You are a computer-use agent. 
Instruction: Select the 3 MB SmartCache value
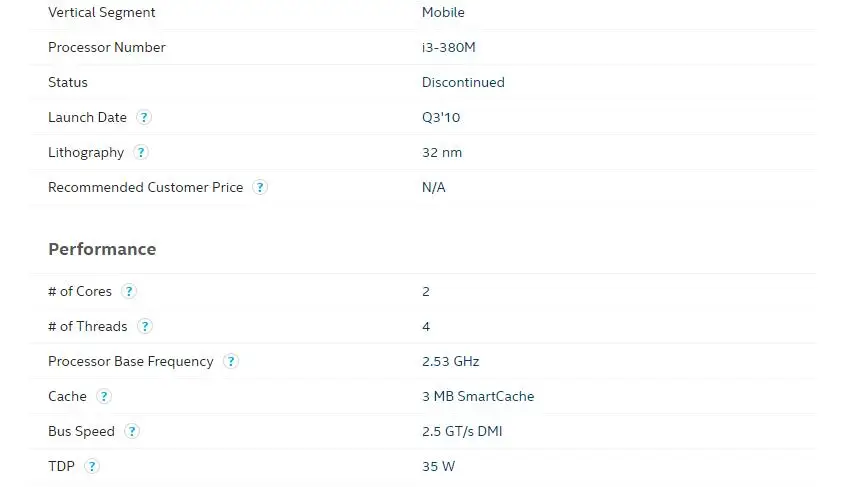[478, 396]
